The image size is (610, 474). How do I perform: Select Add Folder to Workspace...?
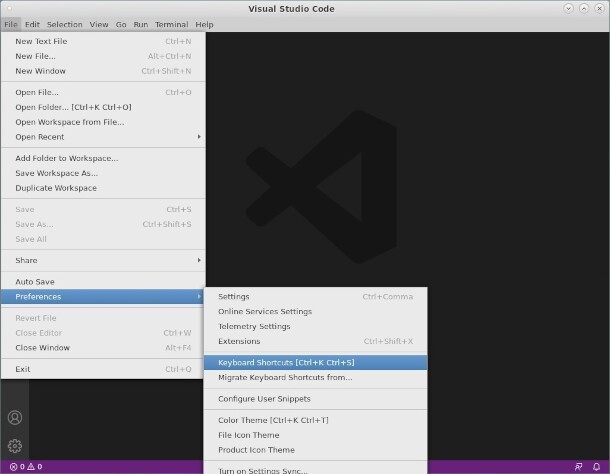click(103, 158)
